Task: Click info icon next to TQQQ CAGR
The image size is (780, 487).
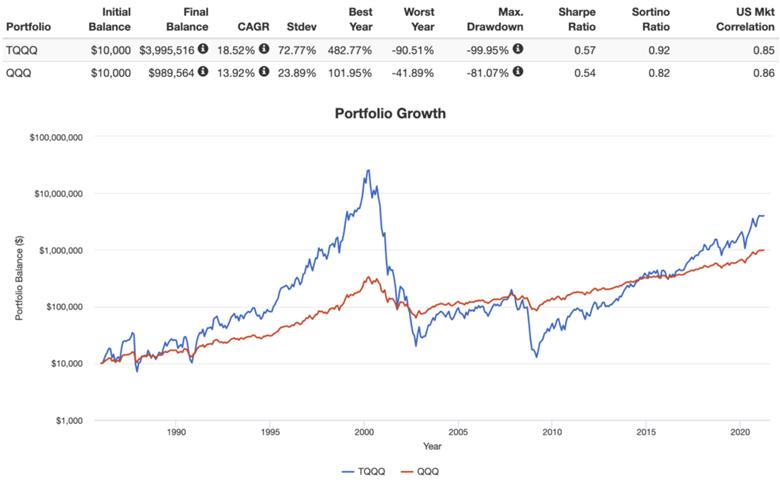Action: (x=264, y=49)
